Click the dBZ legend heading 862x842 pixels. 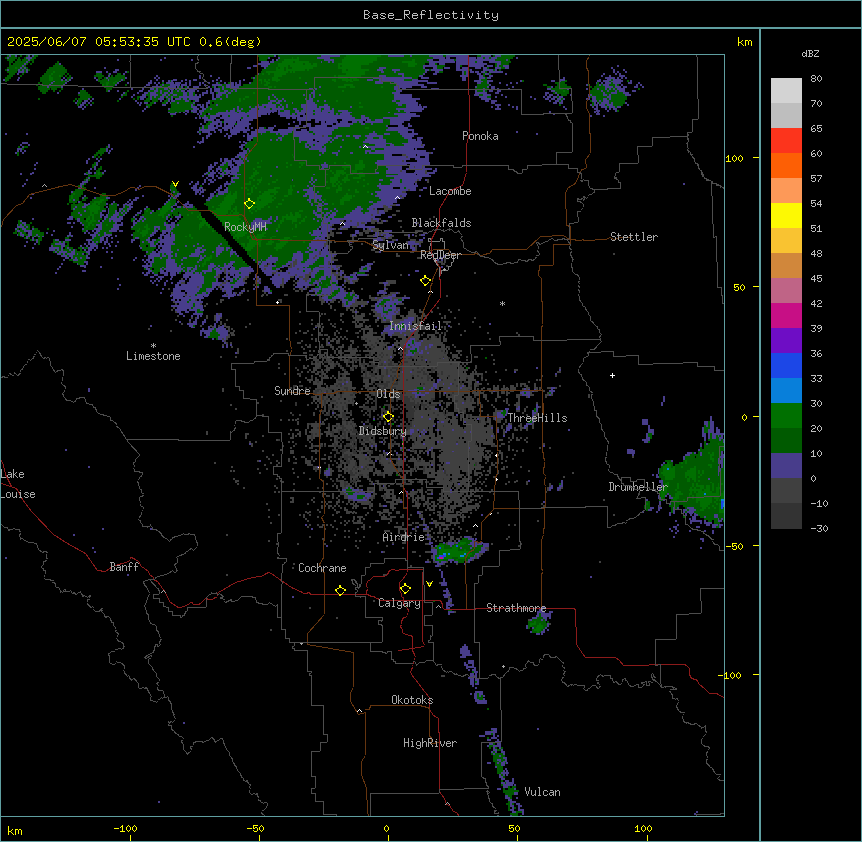click(810, 54)
